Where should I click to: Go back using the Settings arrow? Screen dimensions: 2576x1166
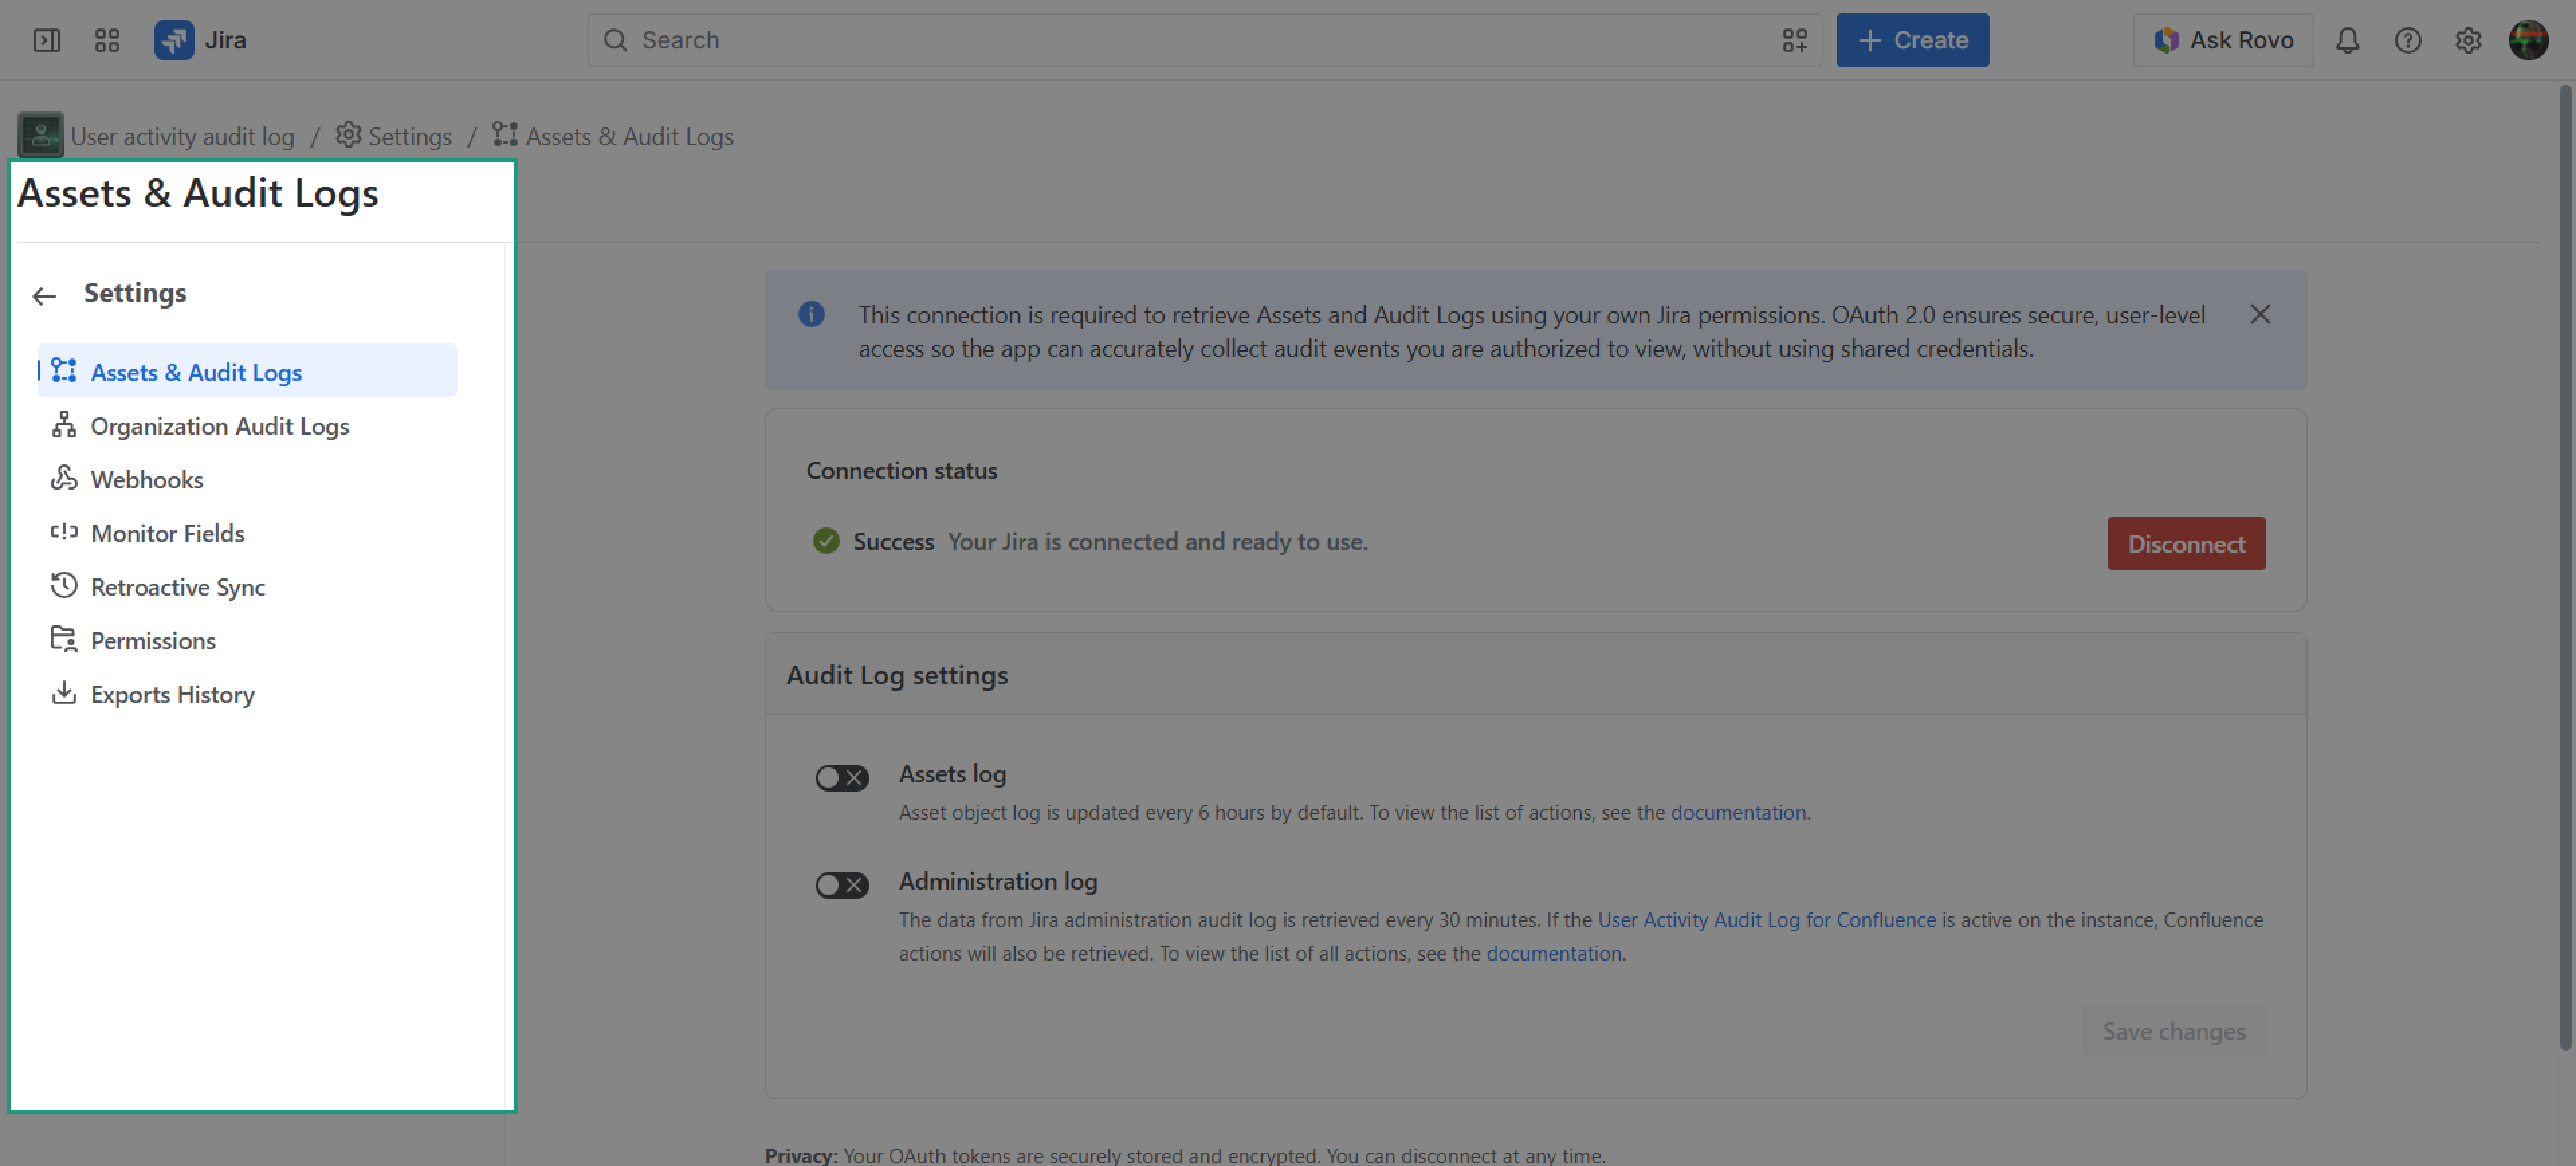point(44,295)
